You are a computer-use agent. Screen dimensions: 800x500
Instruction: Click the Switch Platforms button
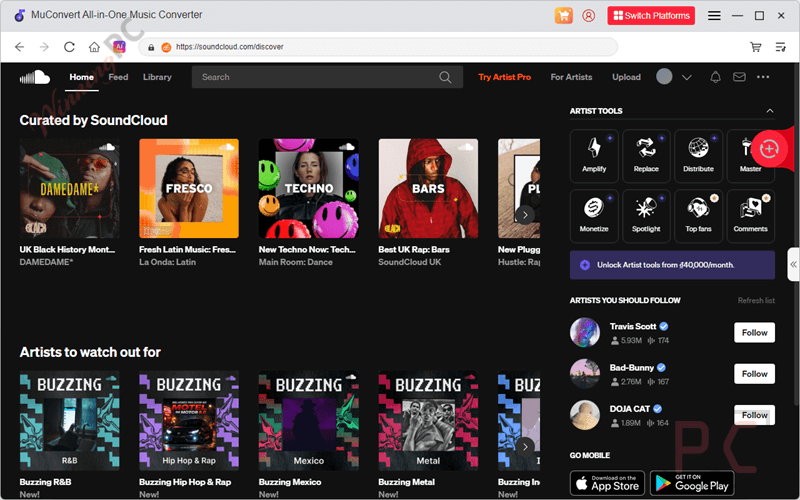(x=651, y=15)
